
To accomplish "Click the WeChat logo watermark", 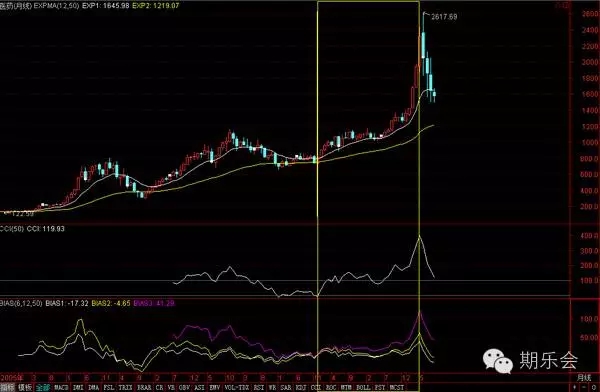I will (497, 361).
